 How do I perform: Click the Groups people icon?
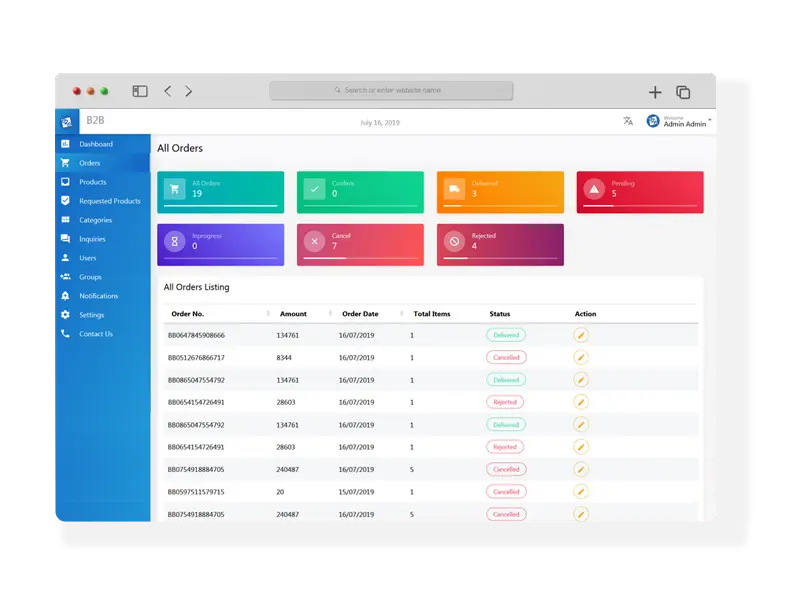(65, 277)
